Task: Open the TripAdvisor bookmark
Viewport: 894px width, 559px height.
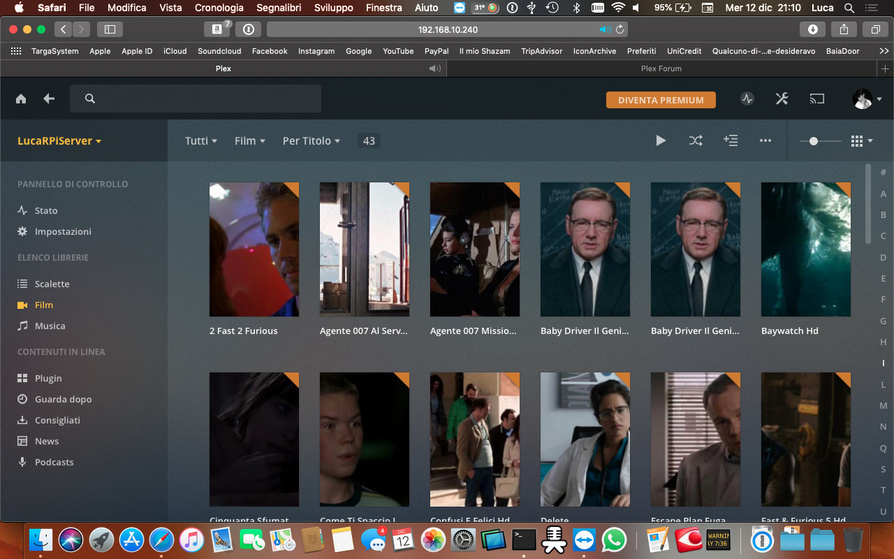Action: tap(541, 51)
